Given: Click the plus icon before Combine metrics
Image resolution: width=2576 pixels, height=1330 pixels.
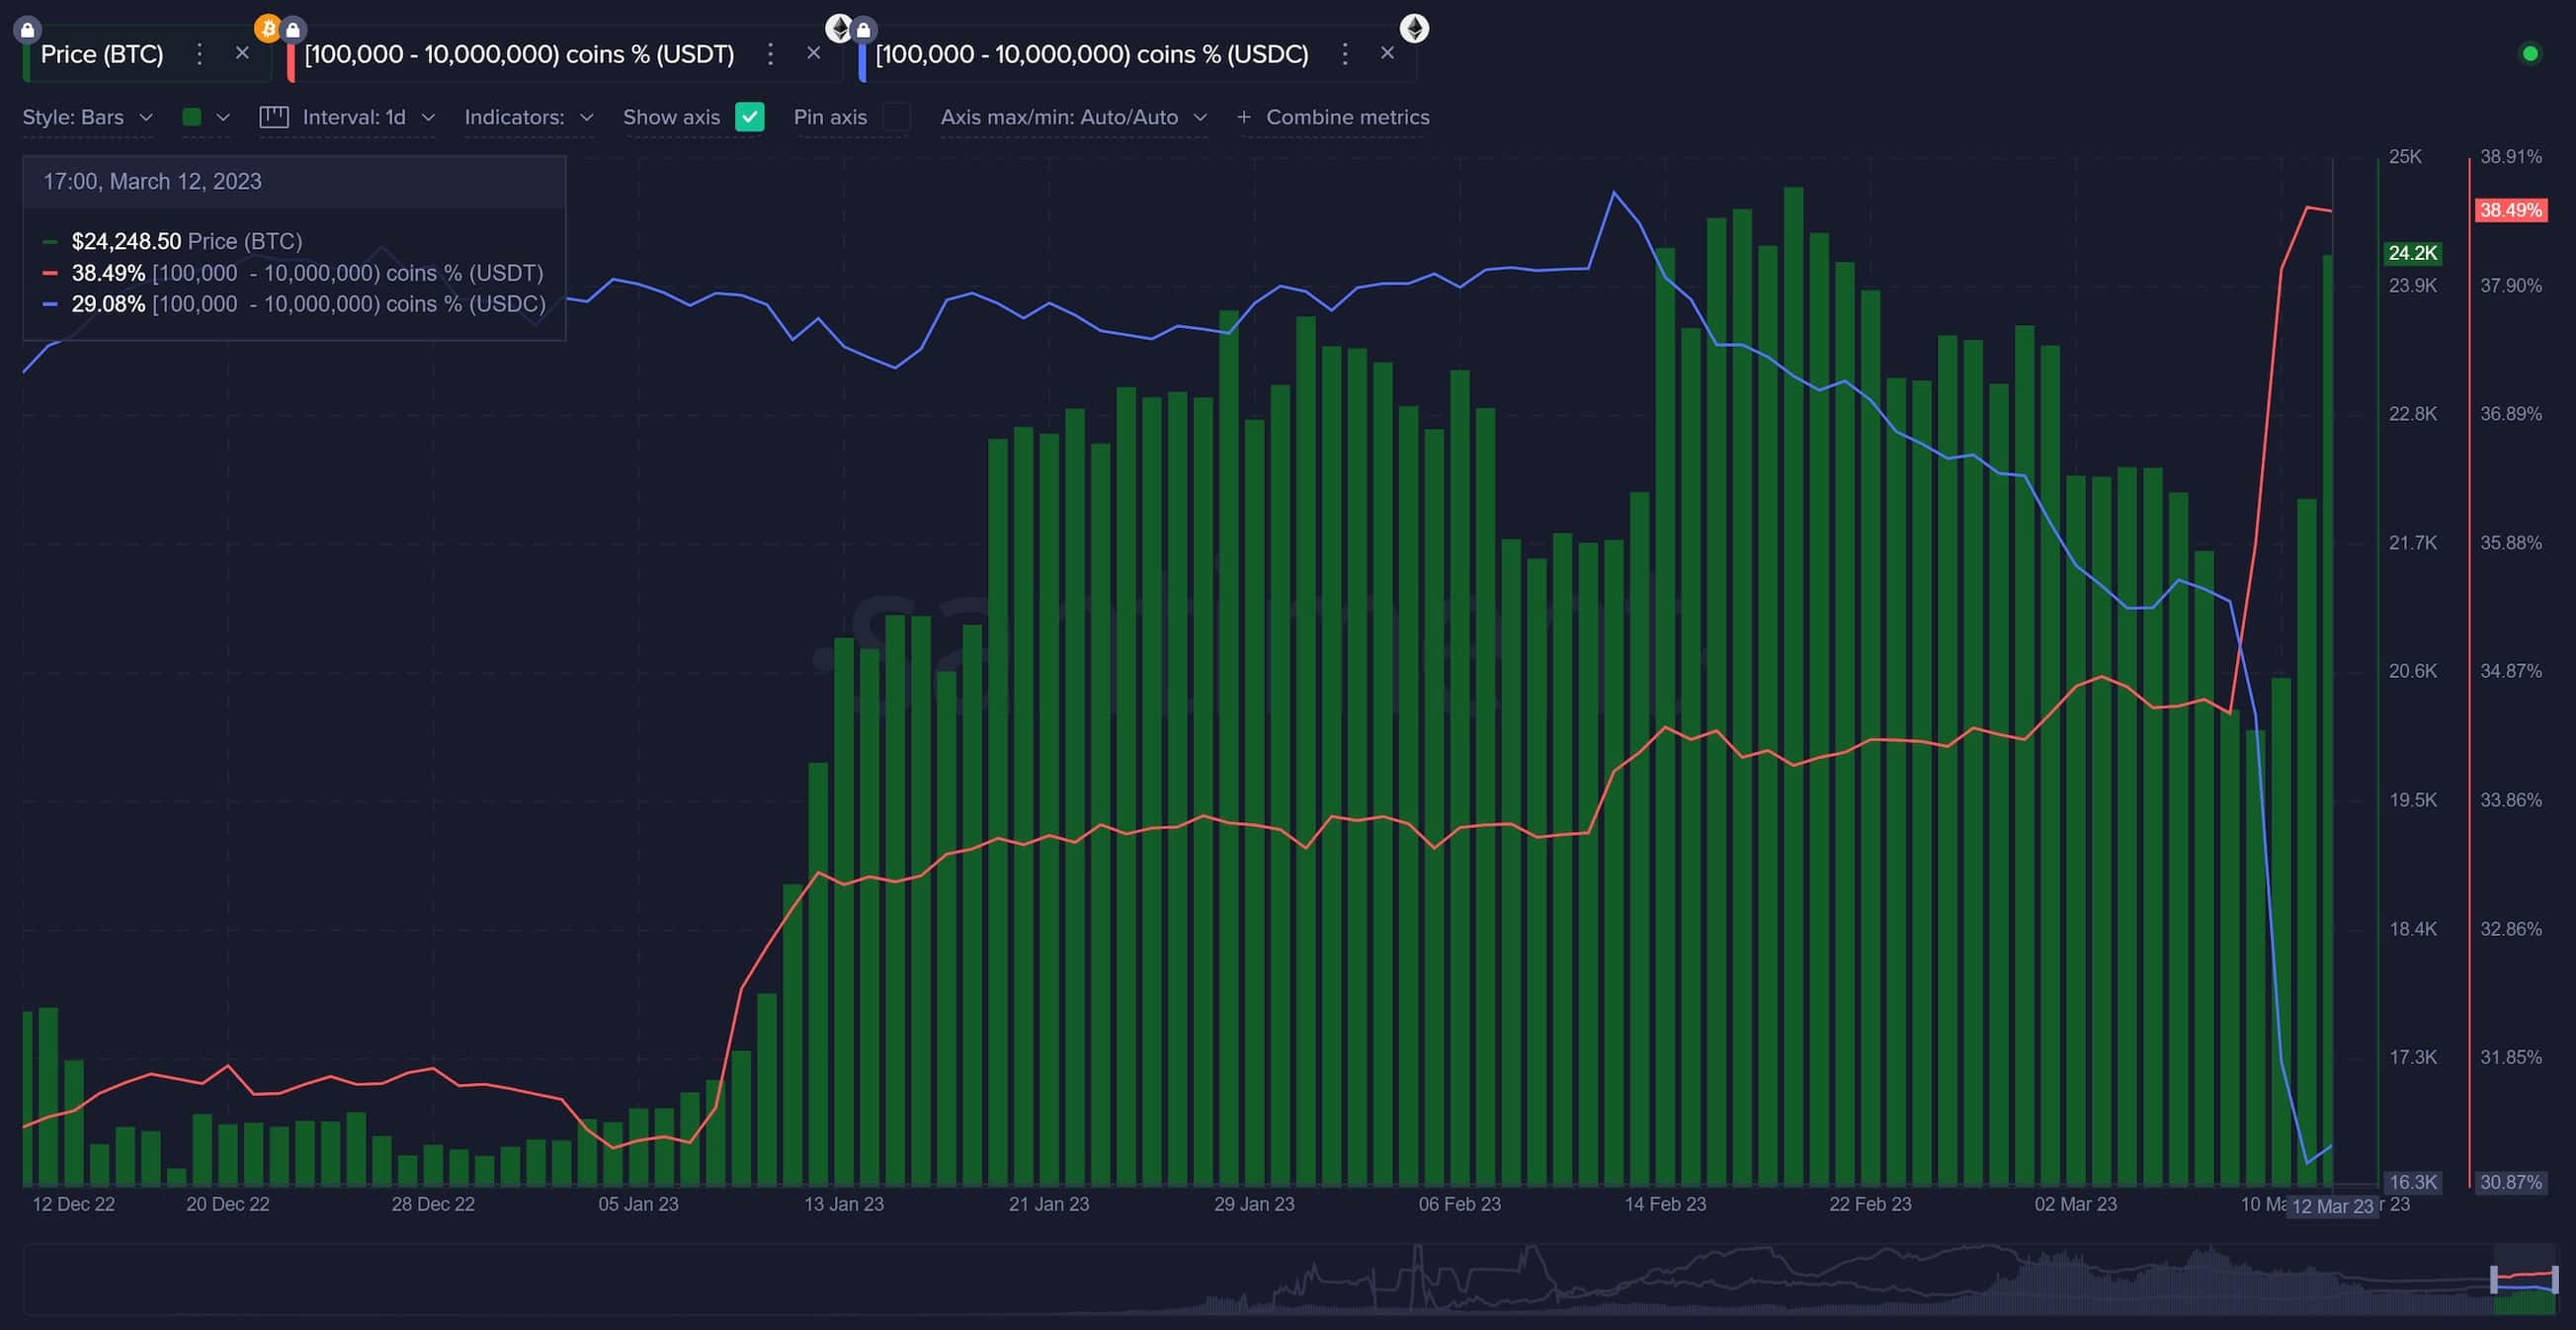Looking at the screenshot, I should point(1244,117).
